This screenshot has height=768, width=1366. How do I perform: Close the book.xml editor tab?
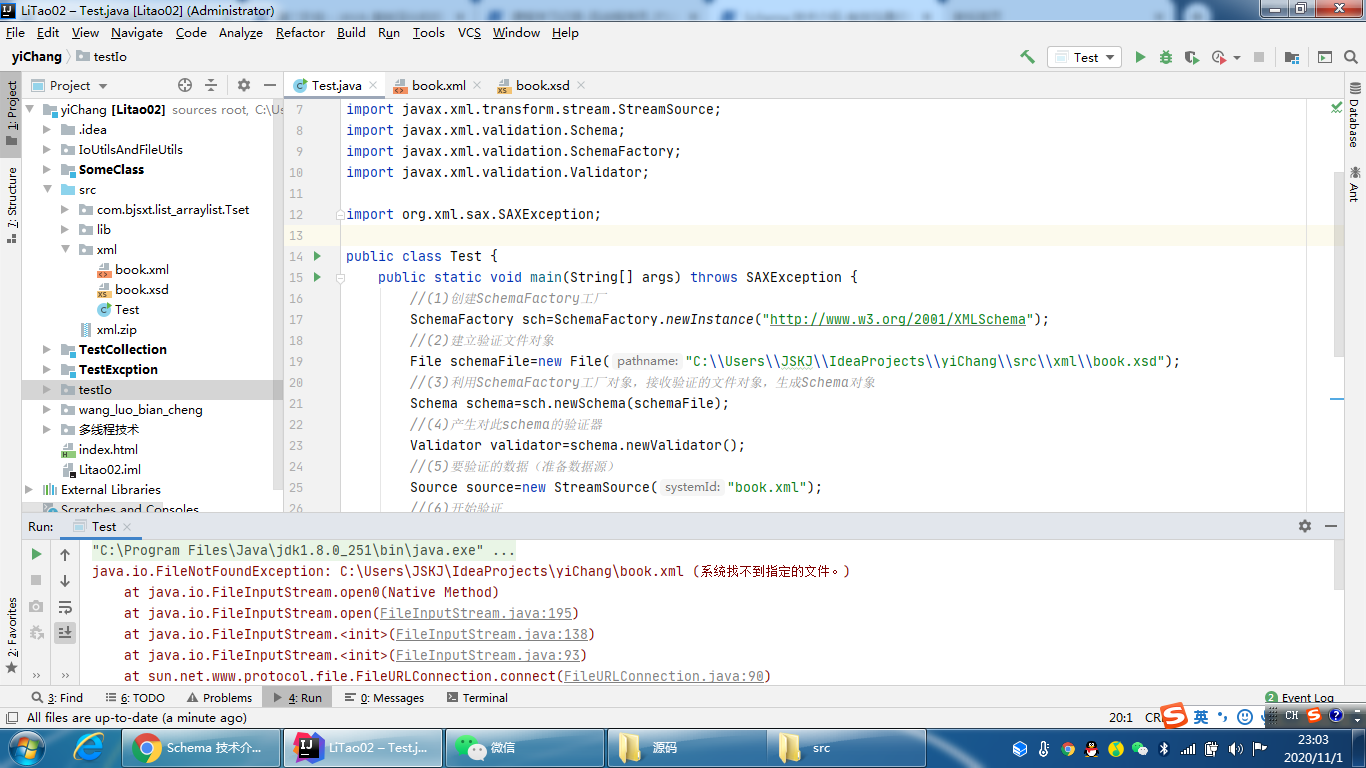coord(477,86)
